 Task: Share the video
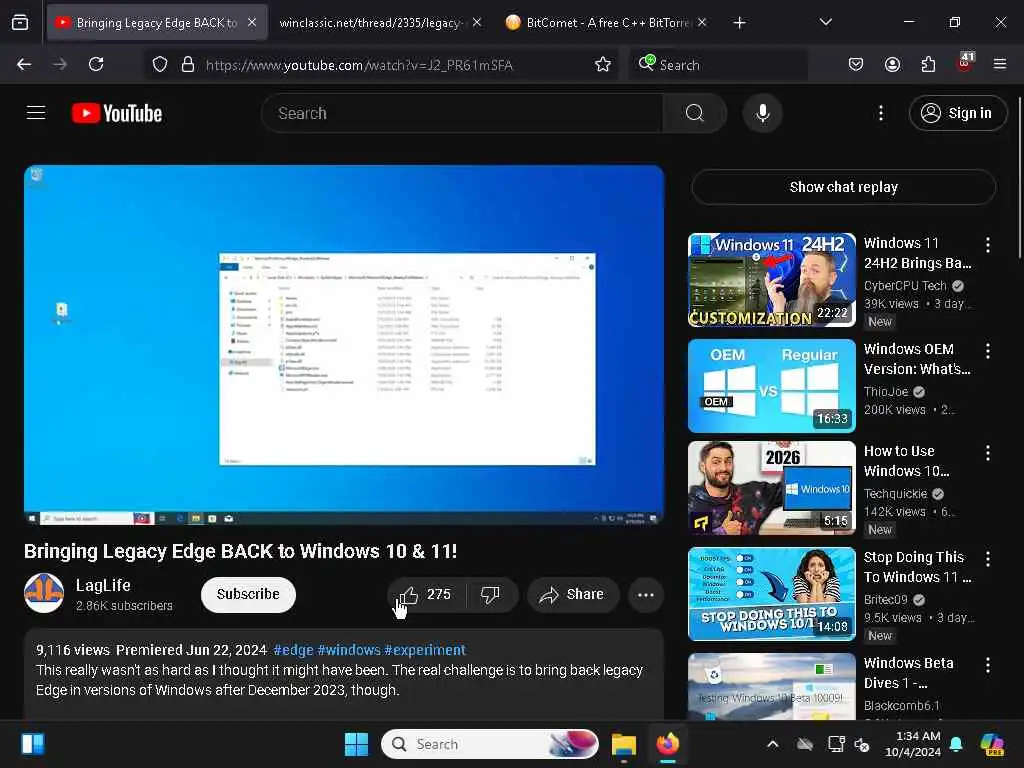click(572, 594)
